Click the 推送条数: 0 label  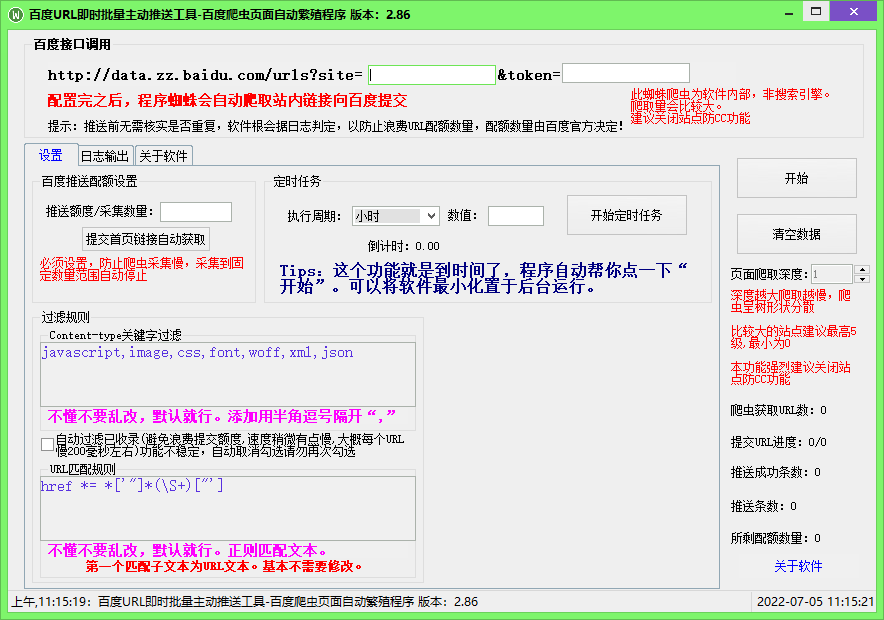click(x=764, y=506)
